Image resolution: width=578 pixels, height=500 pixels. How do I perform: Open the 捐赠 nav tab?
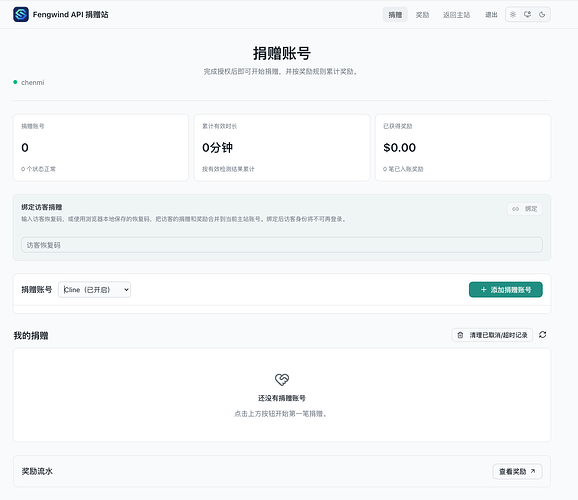(x=395, y=15)
